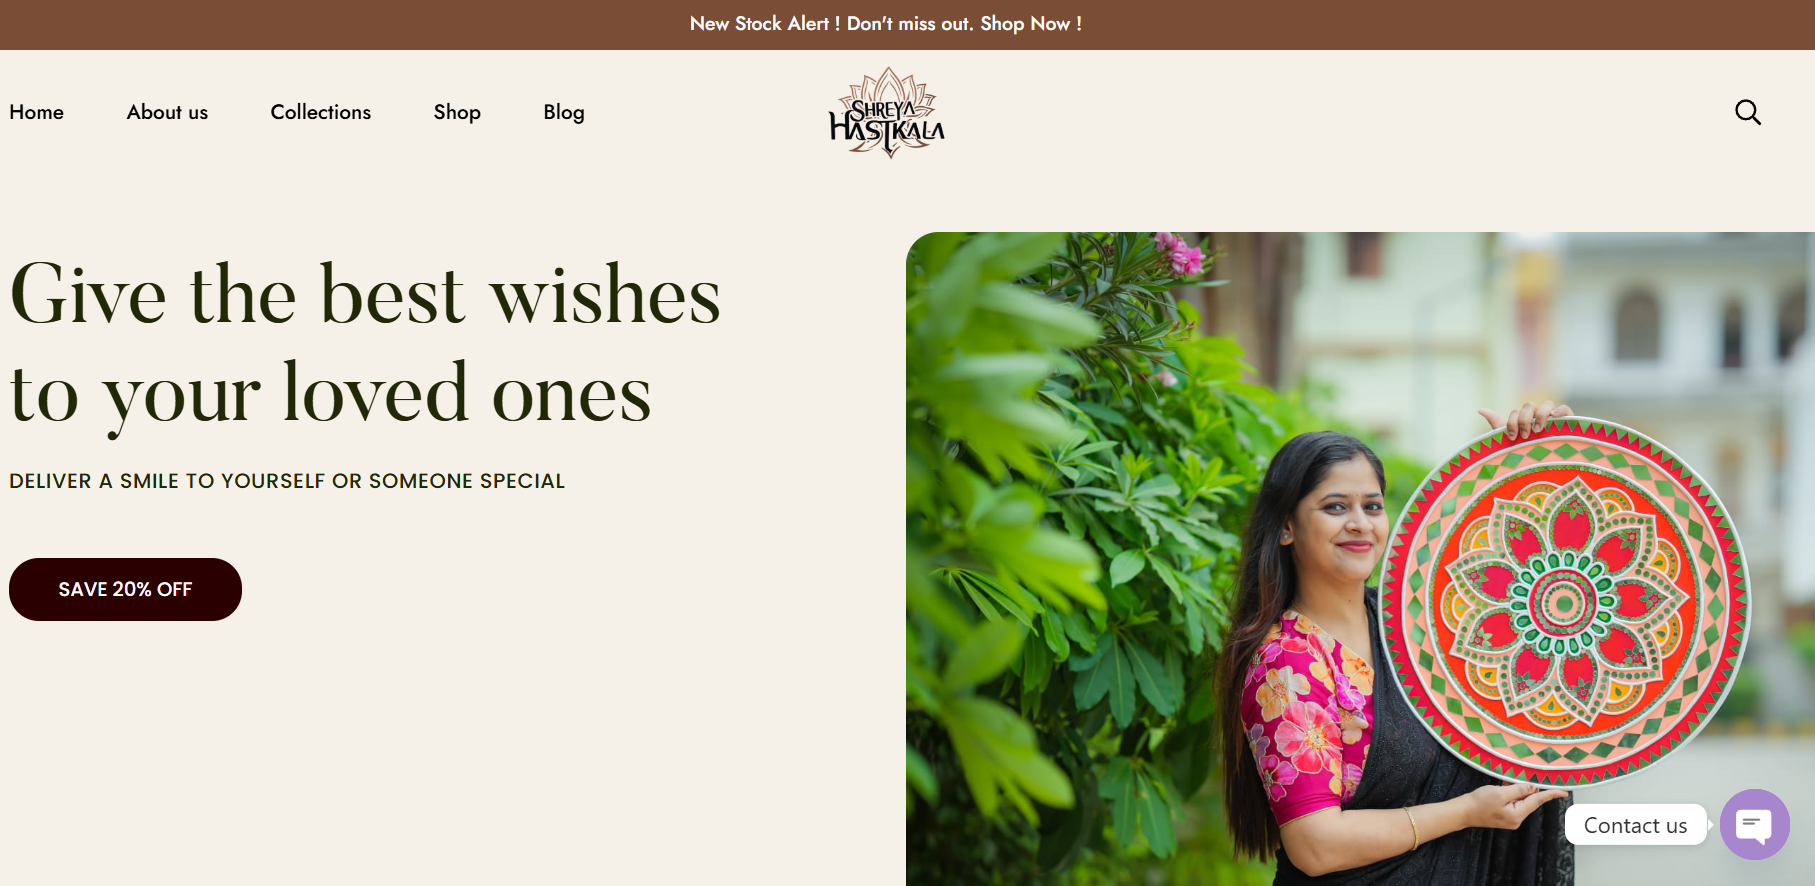Open the search magnifier icon

tap(1747, 112)
